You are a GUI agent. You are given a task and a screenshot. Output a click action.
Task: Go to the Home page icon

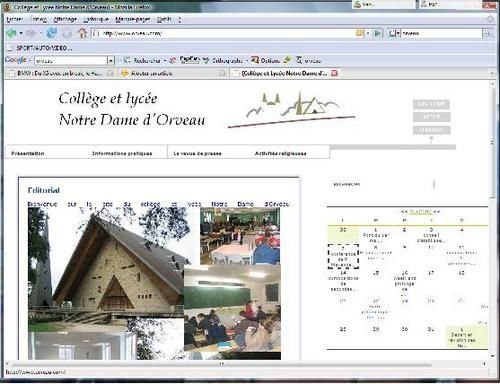point(82,33)
